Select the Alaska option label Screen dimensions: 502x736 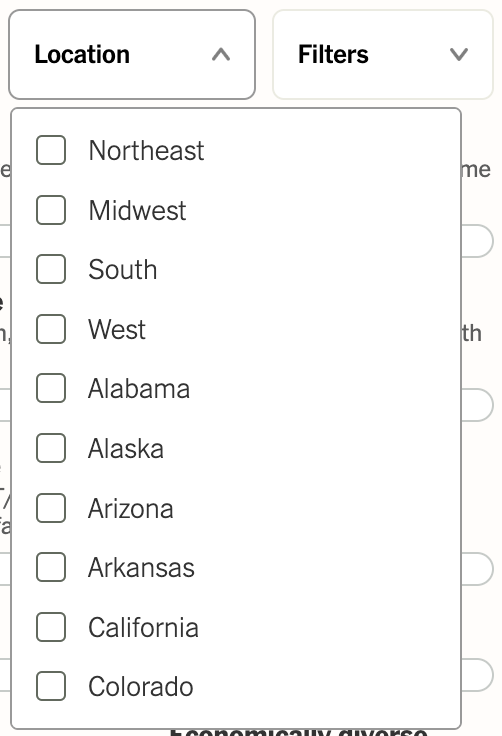pyautogui.click(x=126, y=448)
